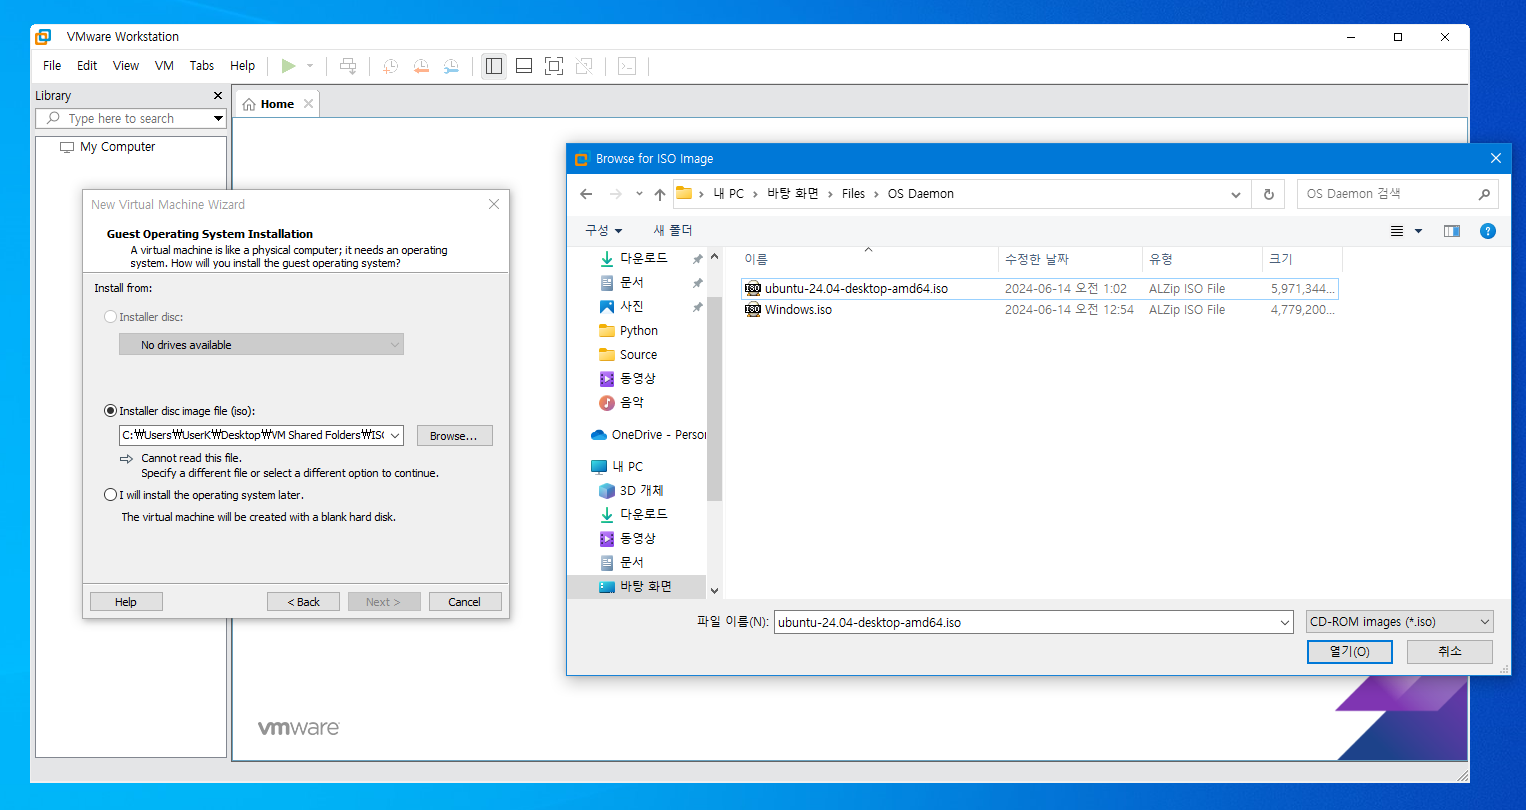Click the Library search input field
1526x810 pixels.
coord(123,118)
